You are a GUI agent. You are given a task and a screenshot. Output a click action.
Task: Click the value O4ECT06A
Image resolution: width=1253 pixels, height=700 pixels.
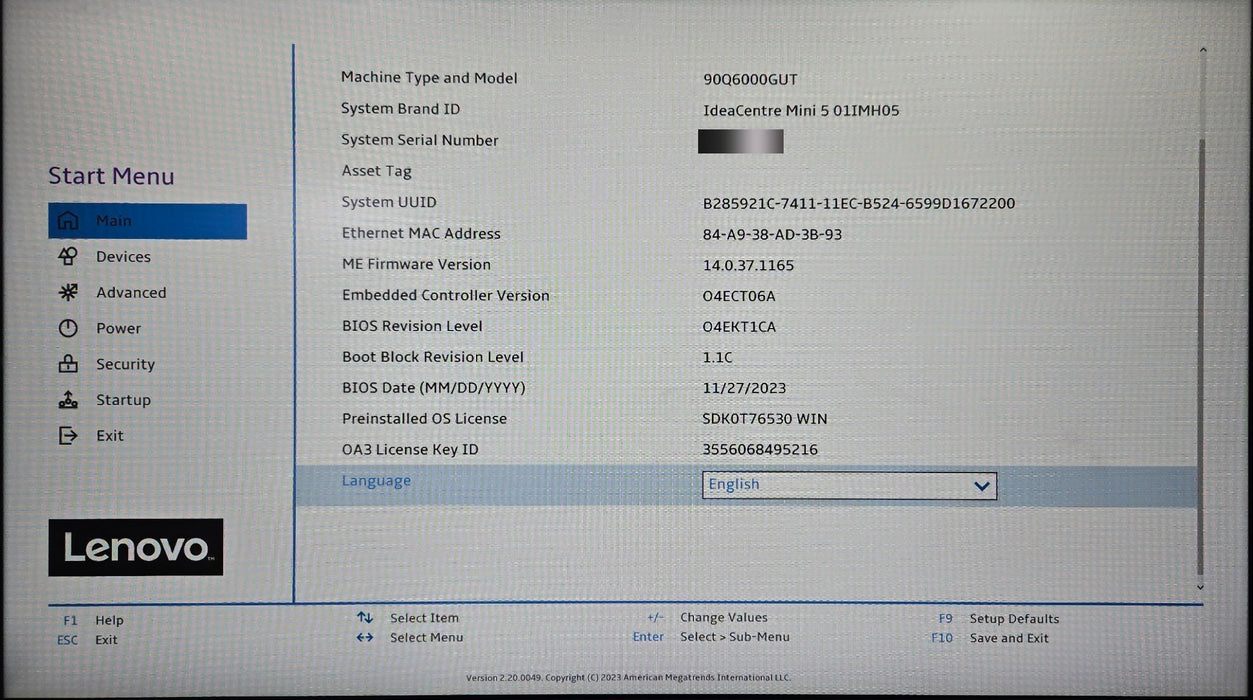(739, 297)
